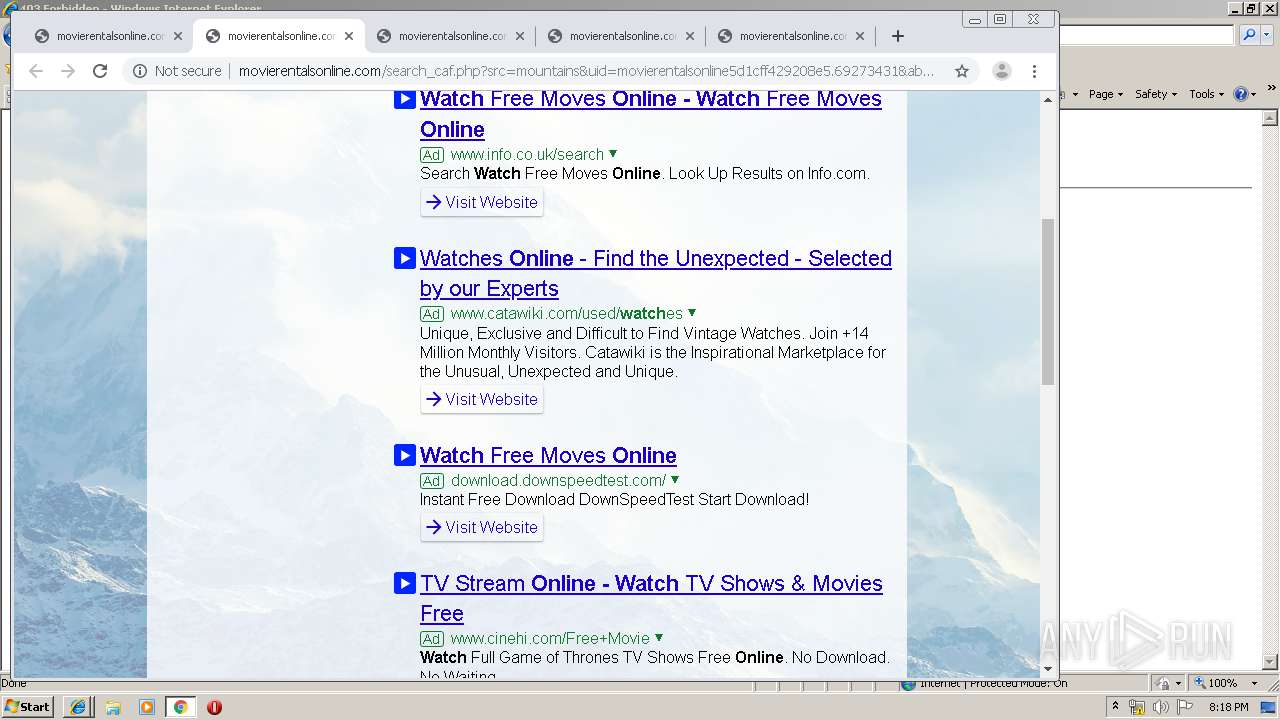Click Internet Explorer search magnifier button

tap(1249, 35)
